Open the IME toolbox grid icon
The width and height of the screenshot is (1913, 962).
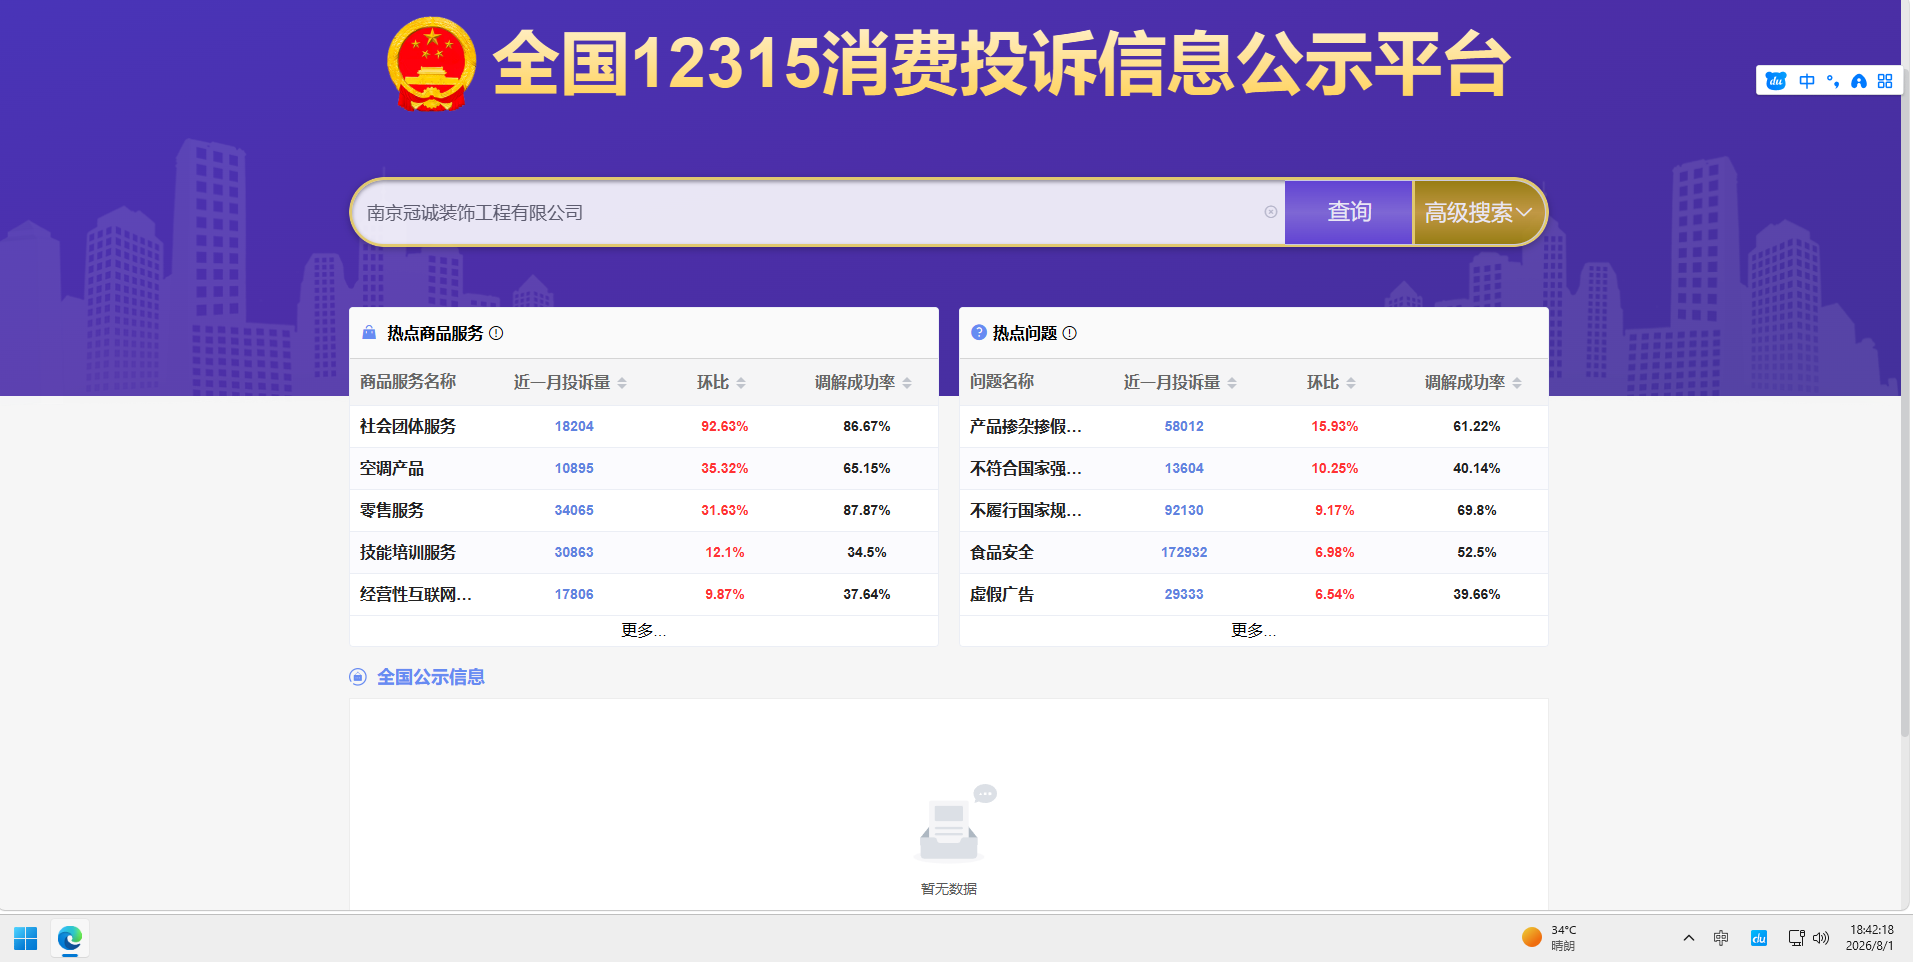[1885, 81]
